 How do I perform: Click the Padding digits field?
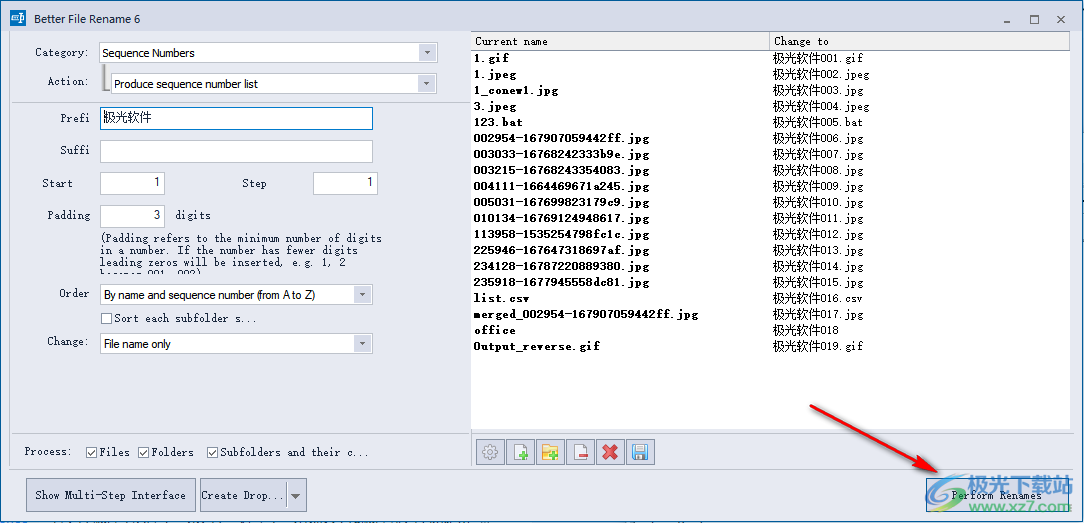(132, 216)
